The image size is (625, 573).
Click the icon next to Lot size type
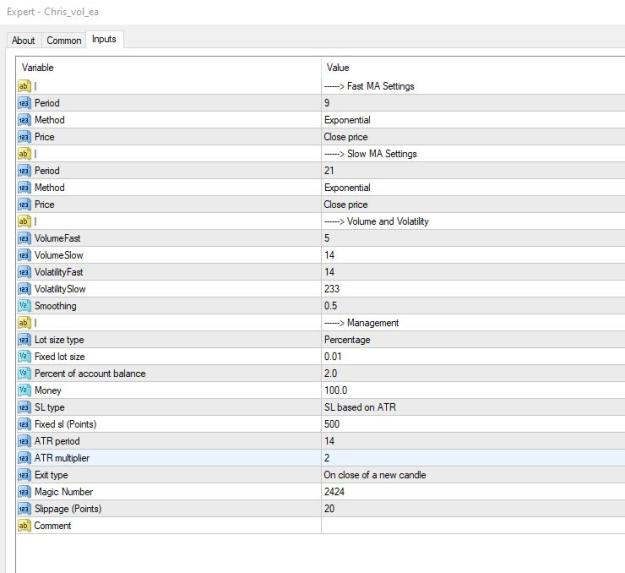tap(24, 339)
